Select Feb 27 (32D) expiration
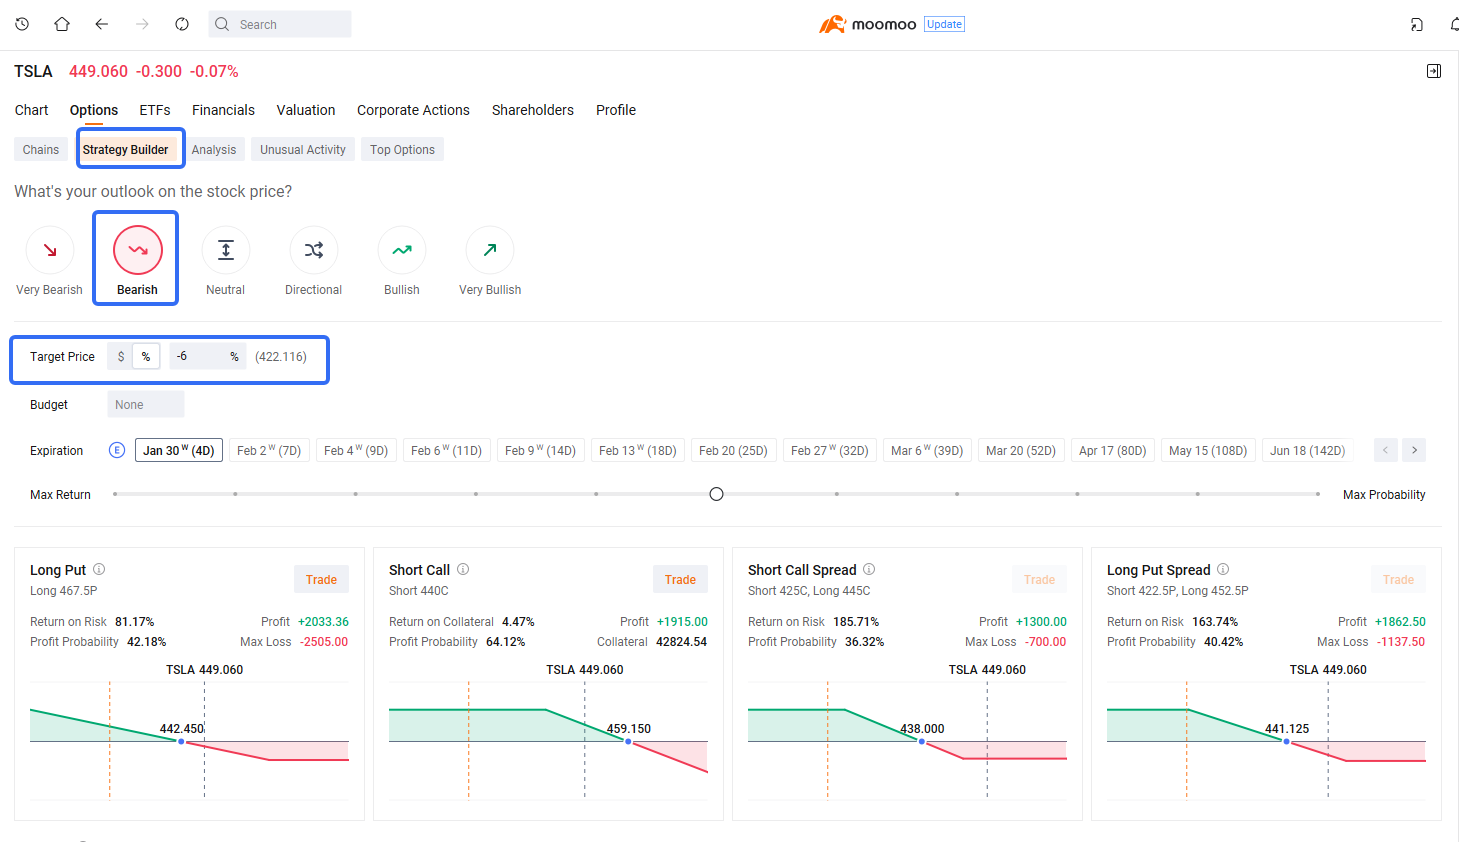1459x842 pixels. point(830,450)
